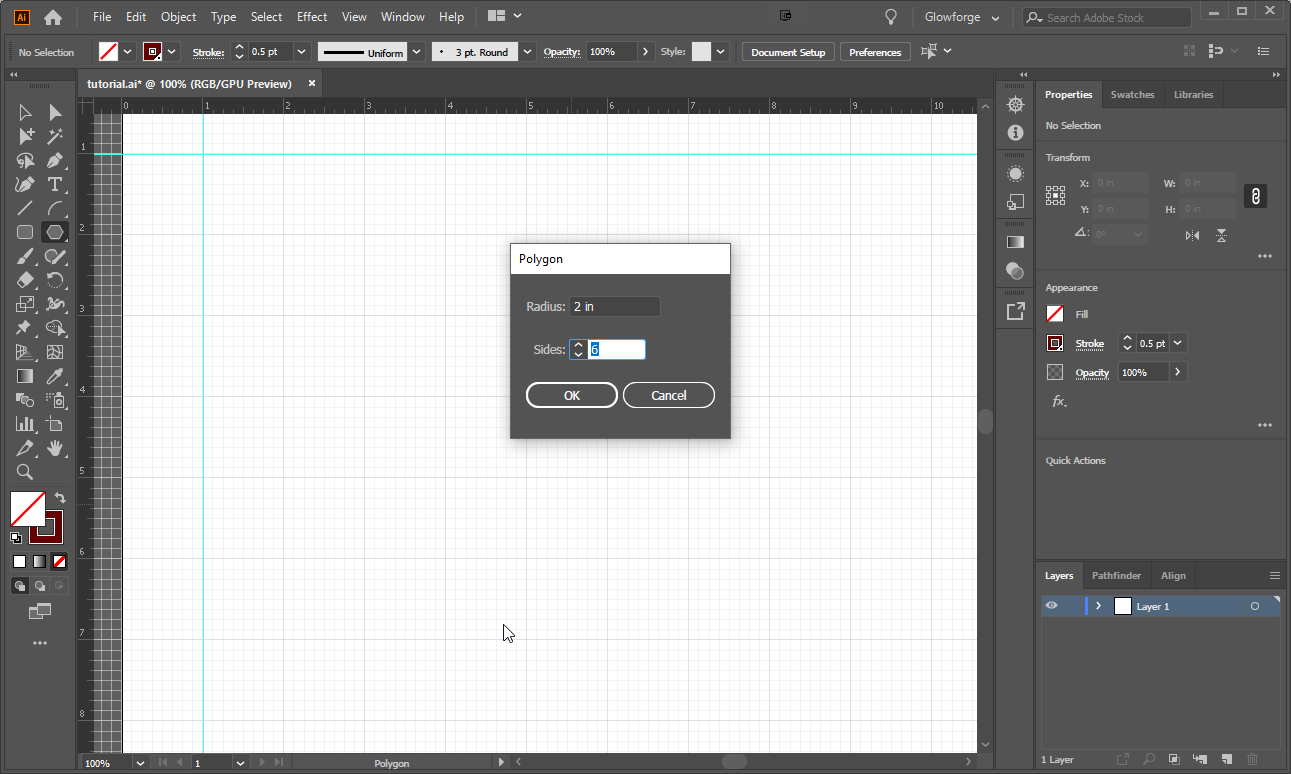
Task: Switch to the Pathfinder tab
Action: [x=1116, y=576]
